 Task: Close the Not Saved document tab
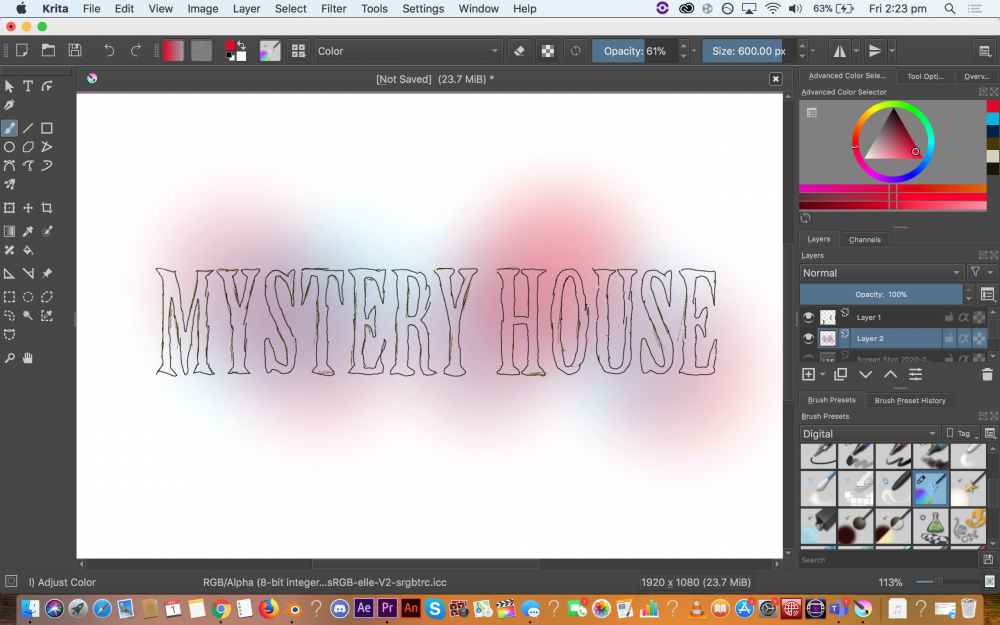[x=776, y=79]
